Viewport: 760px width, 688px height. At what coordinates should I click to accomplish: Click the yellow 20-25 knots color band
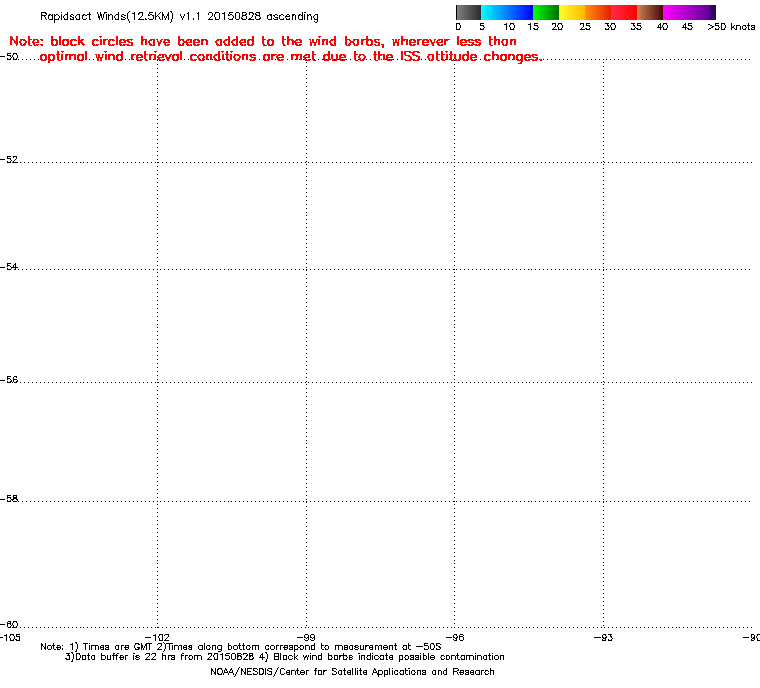(572, 12)
